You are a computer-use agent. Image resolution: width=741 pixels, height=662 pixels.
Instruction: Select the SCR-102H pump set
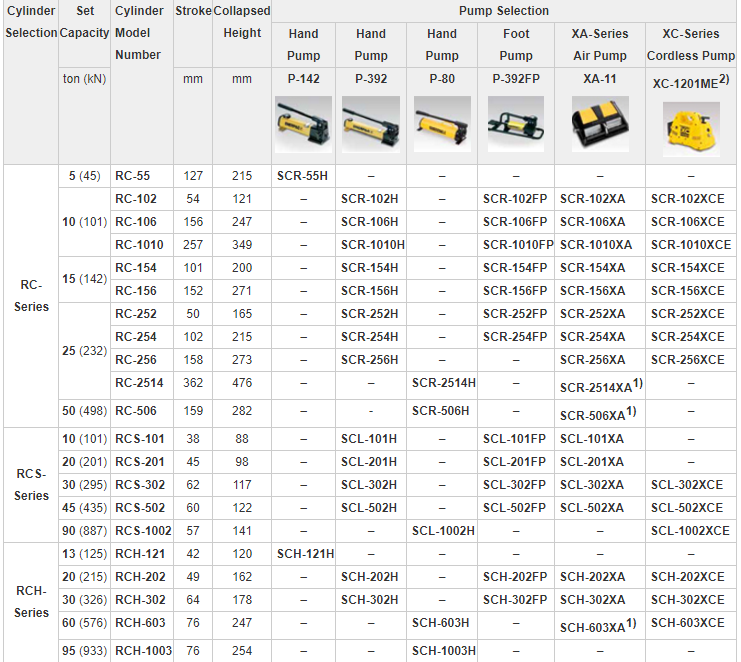click(x=370, y=199)
